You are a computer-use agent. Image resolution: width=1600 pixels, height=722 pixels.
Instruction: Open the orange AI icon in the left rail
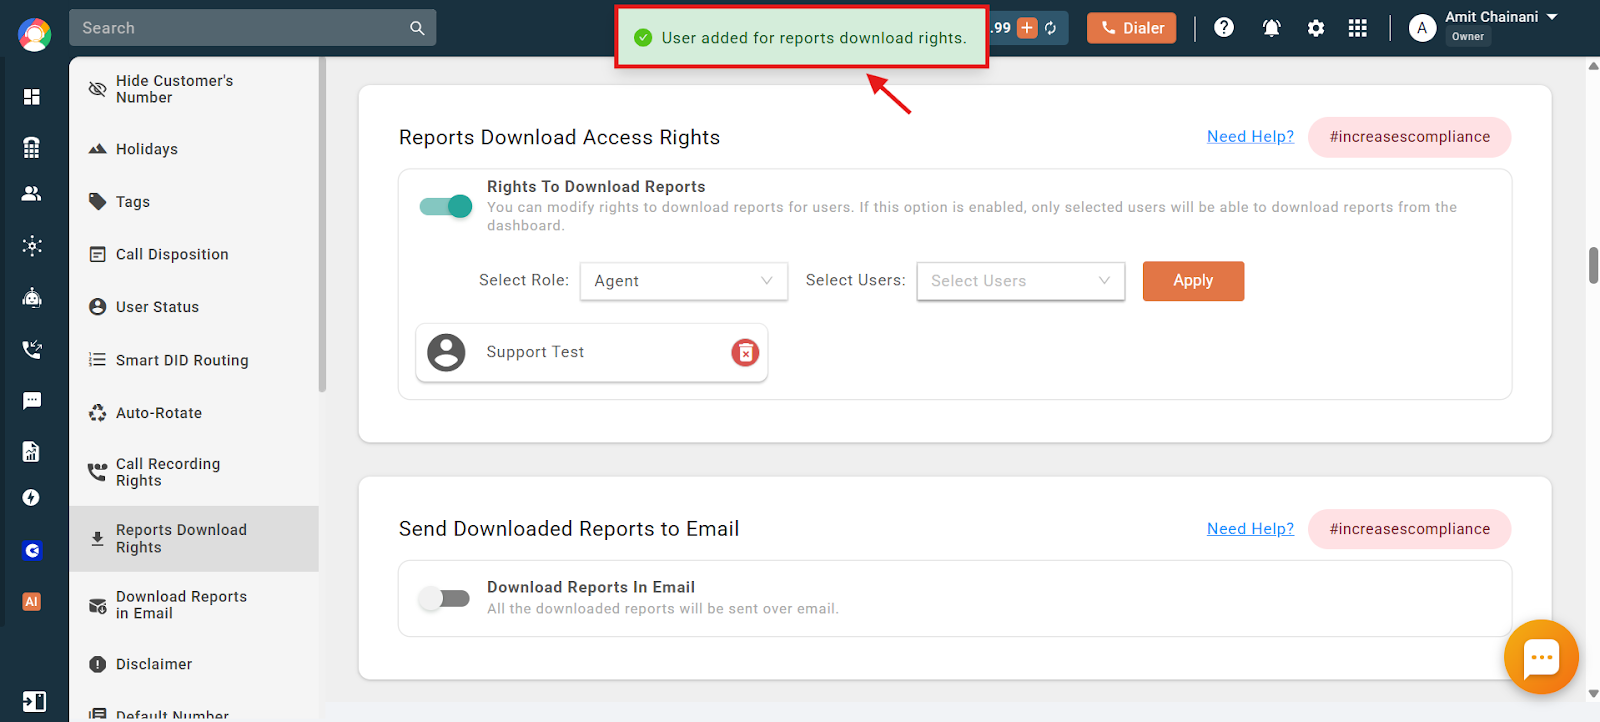click(32, 602)
